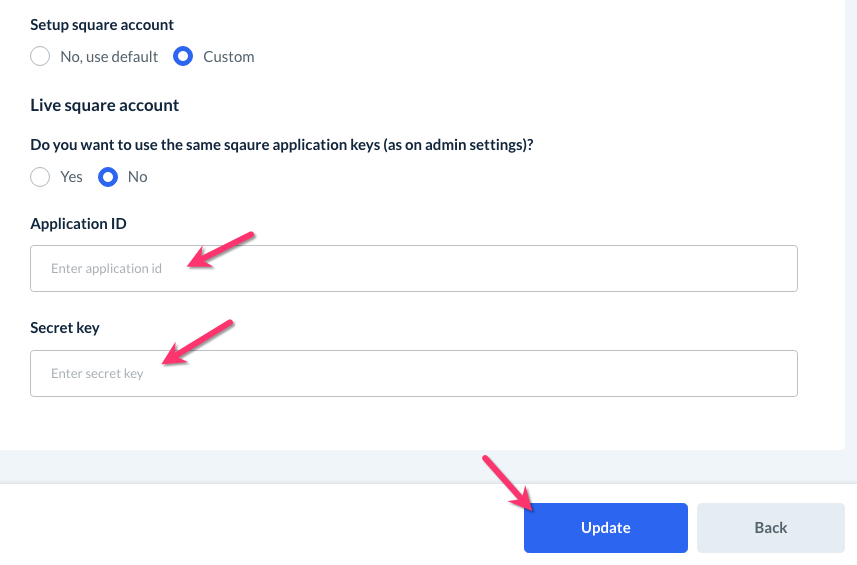Focus the "Enter application id" input field
857x565 pixels.
(413, 268)
